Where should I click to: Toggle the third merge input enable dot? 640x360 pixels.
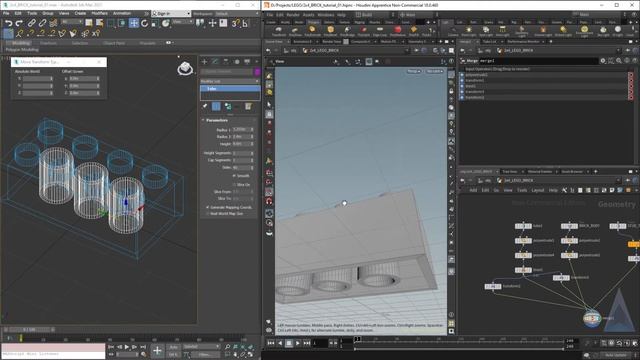tap(462, 86)
